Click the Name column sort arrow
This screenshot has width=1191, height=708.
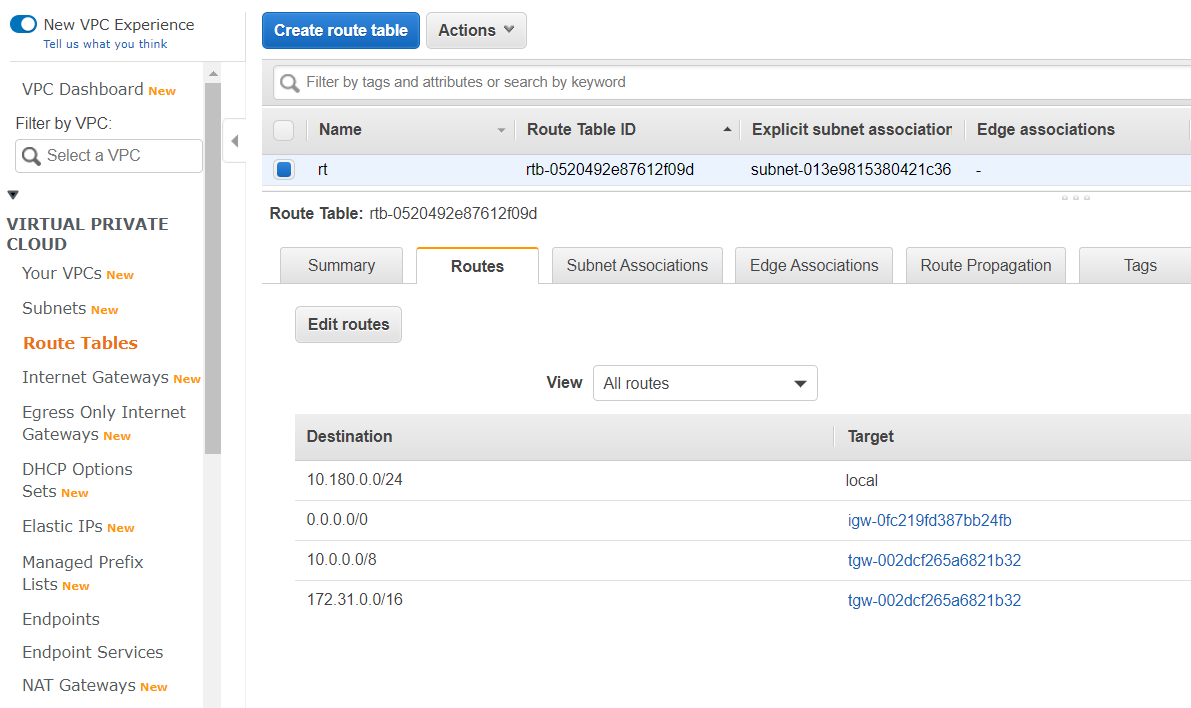(501, 130)
